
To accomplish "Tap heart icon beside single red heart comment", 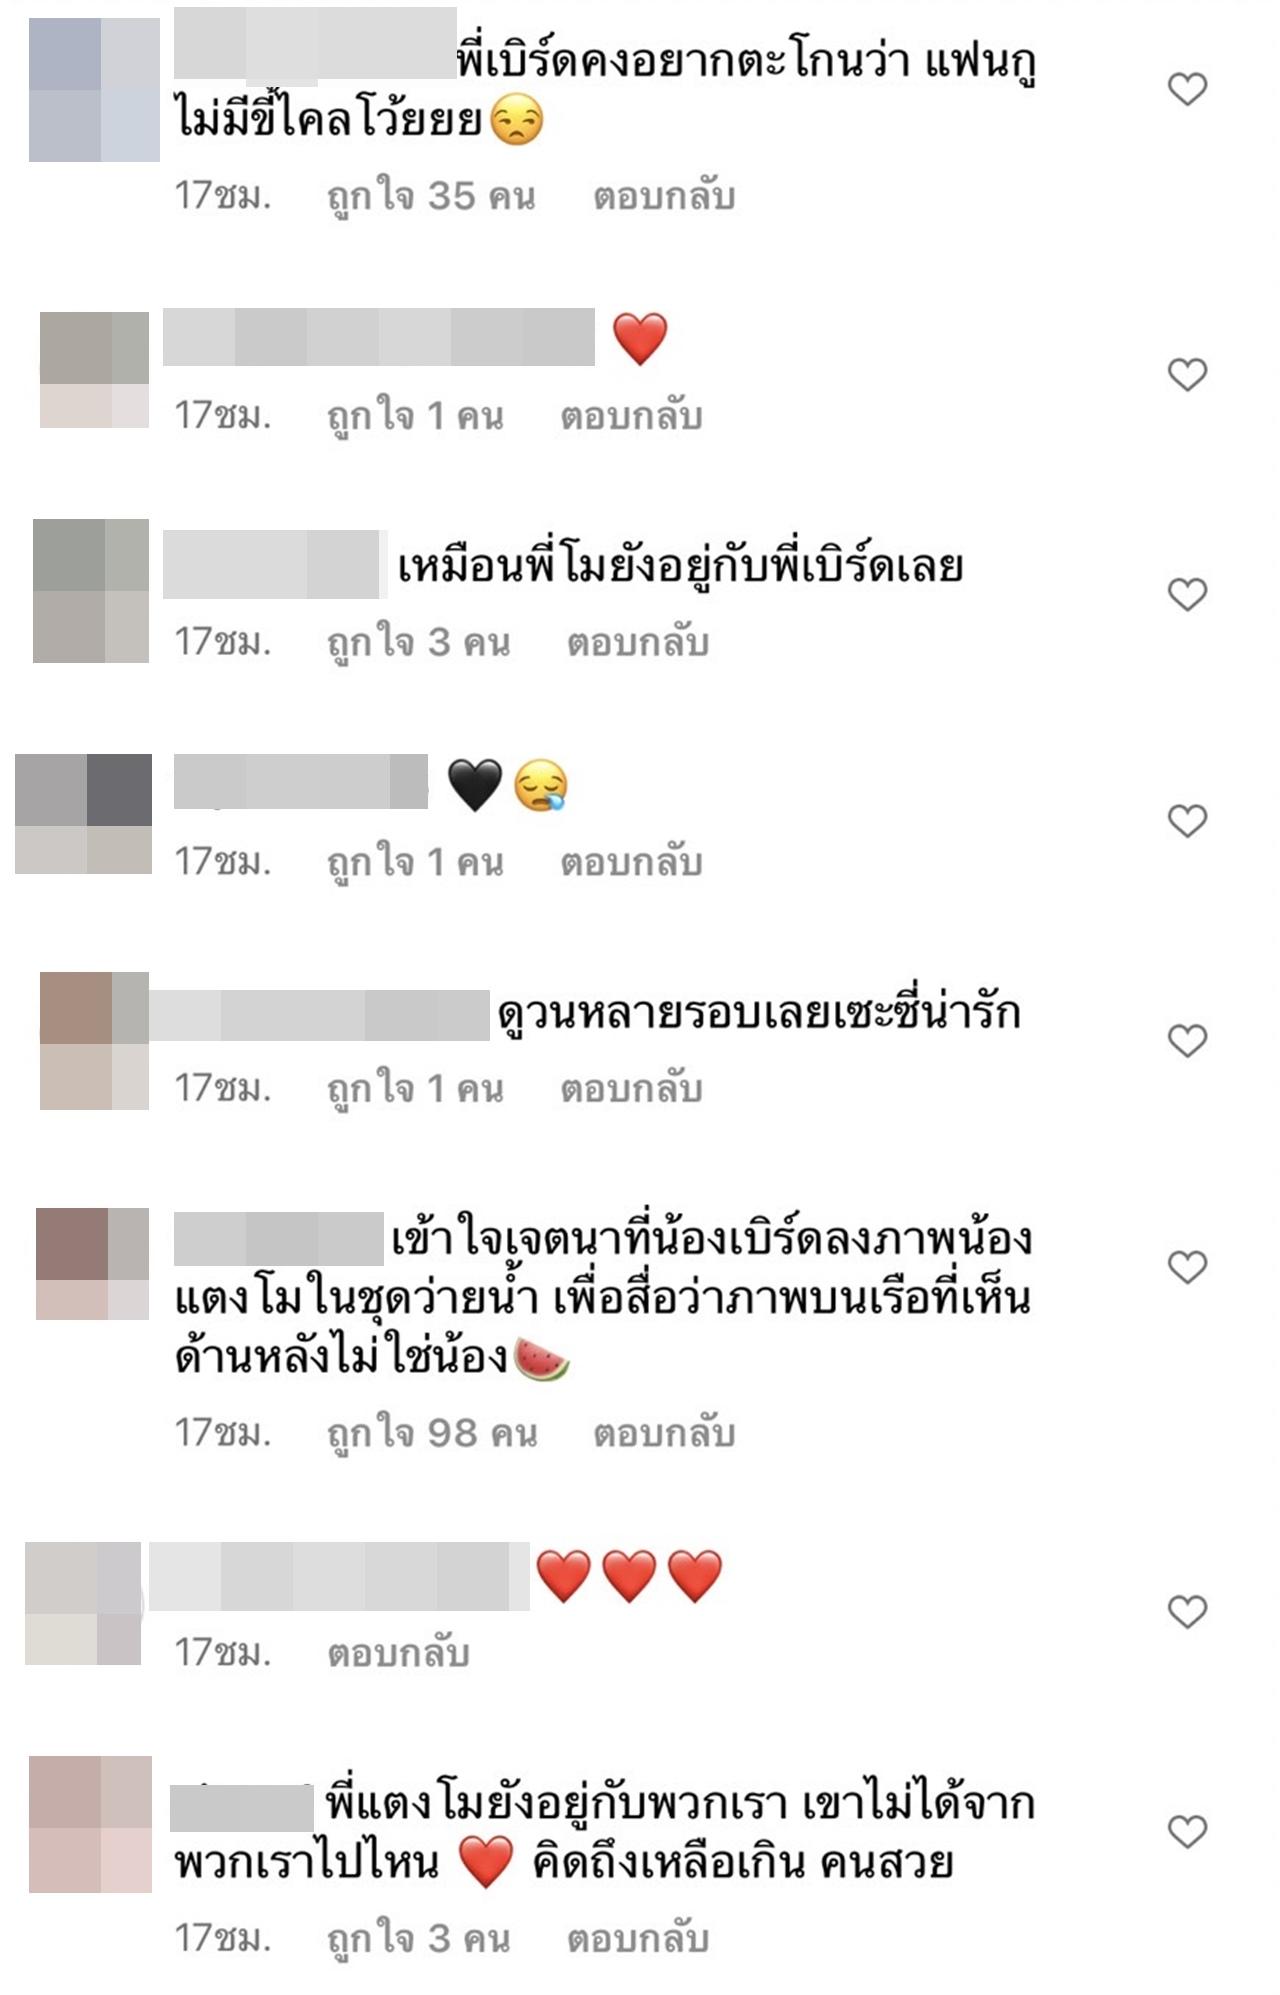I will click(x=1187, y=375).
